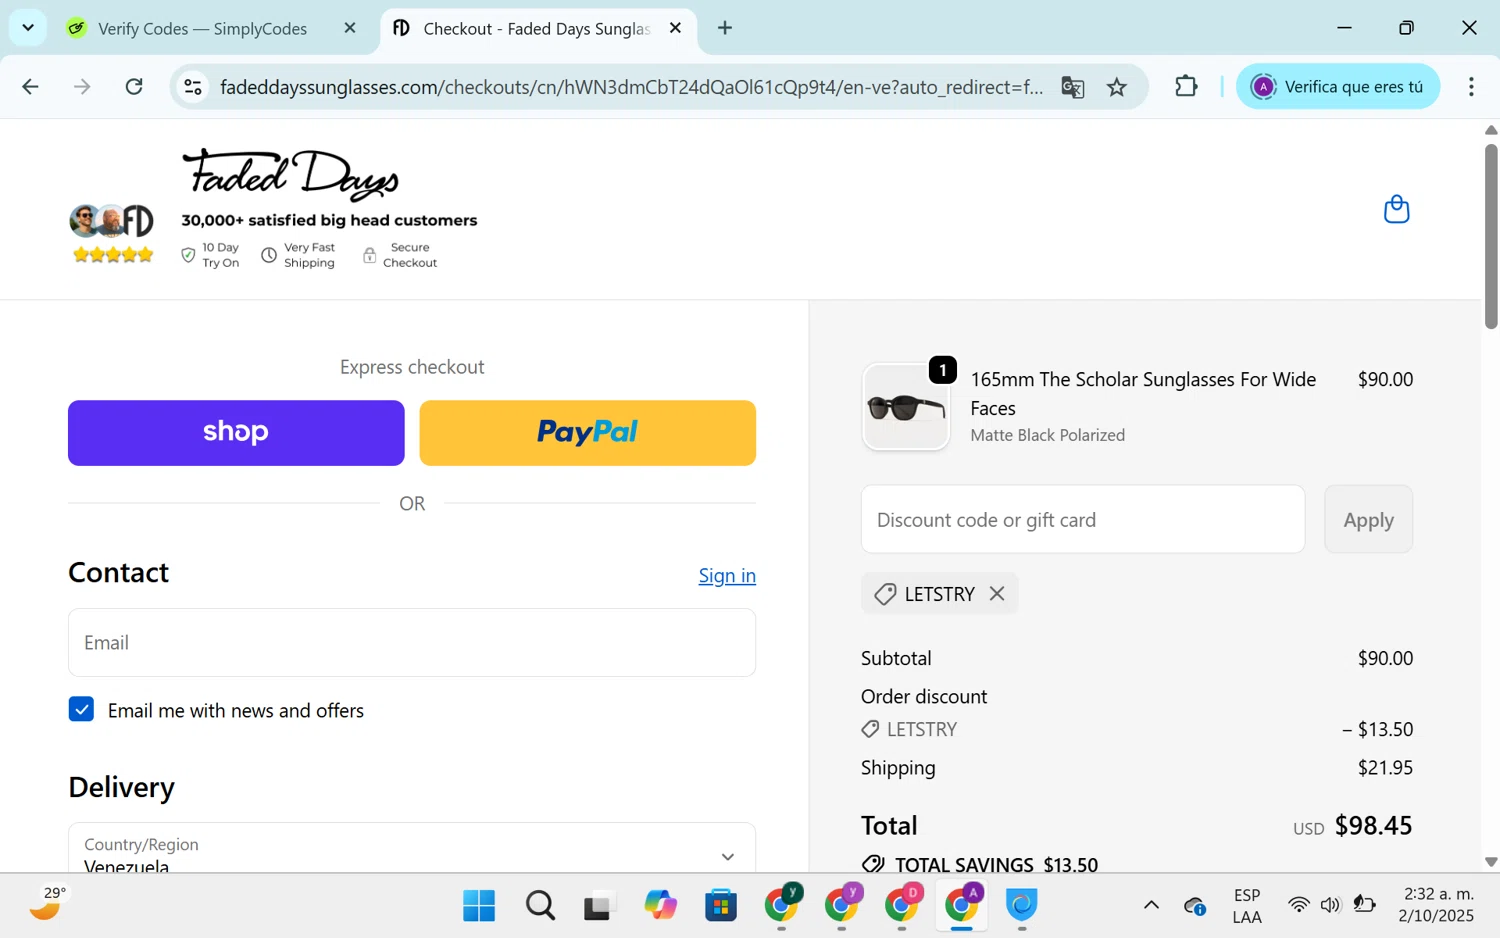Reload the checkout page
Viewport: 1500px width, 938px height.
coord(134,87)
